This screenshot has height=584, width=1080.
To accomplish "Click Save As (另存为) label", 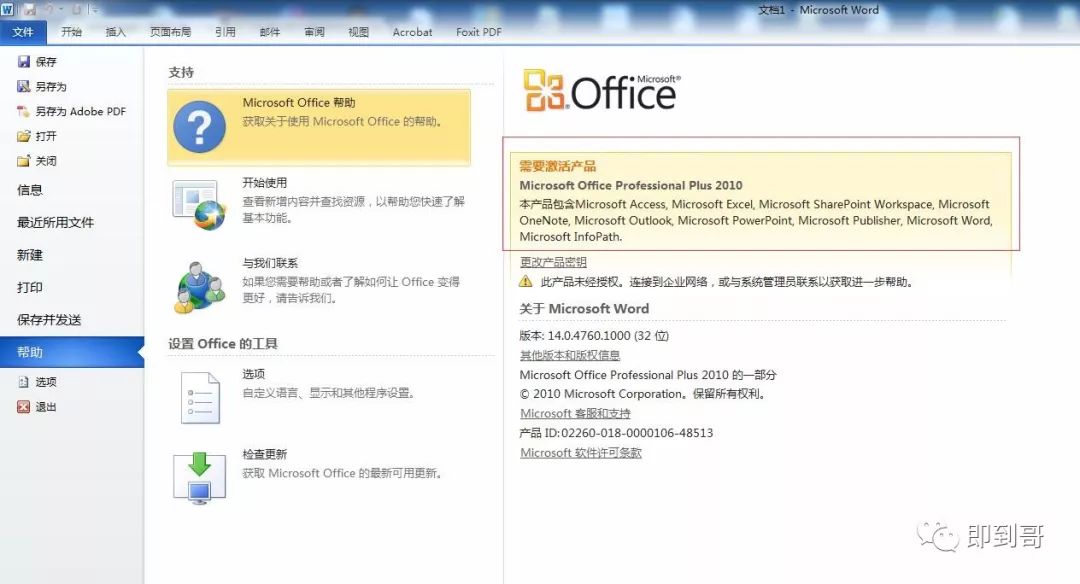I will pos(51,86).
